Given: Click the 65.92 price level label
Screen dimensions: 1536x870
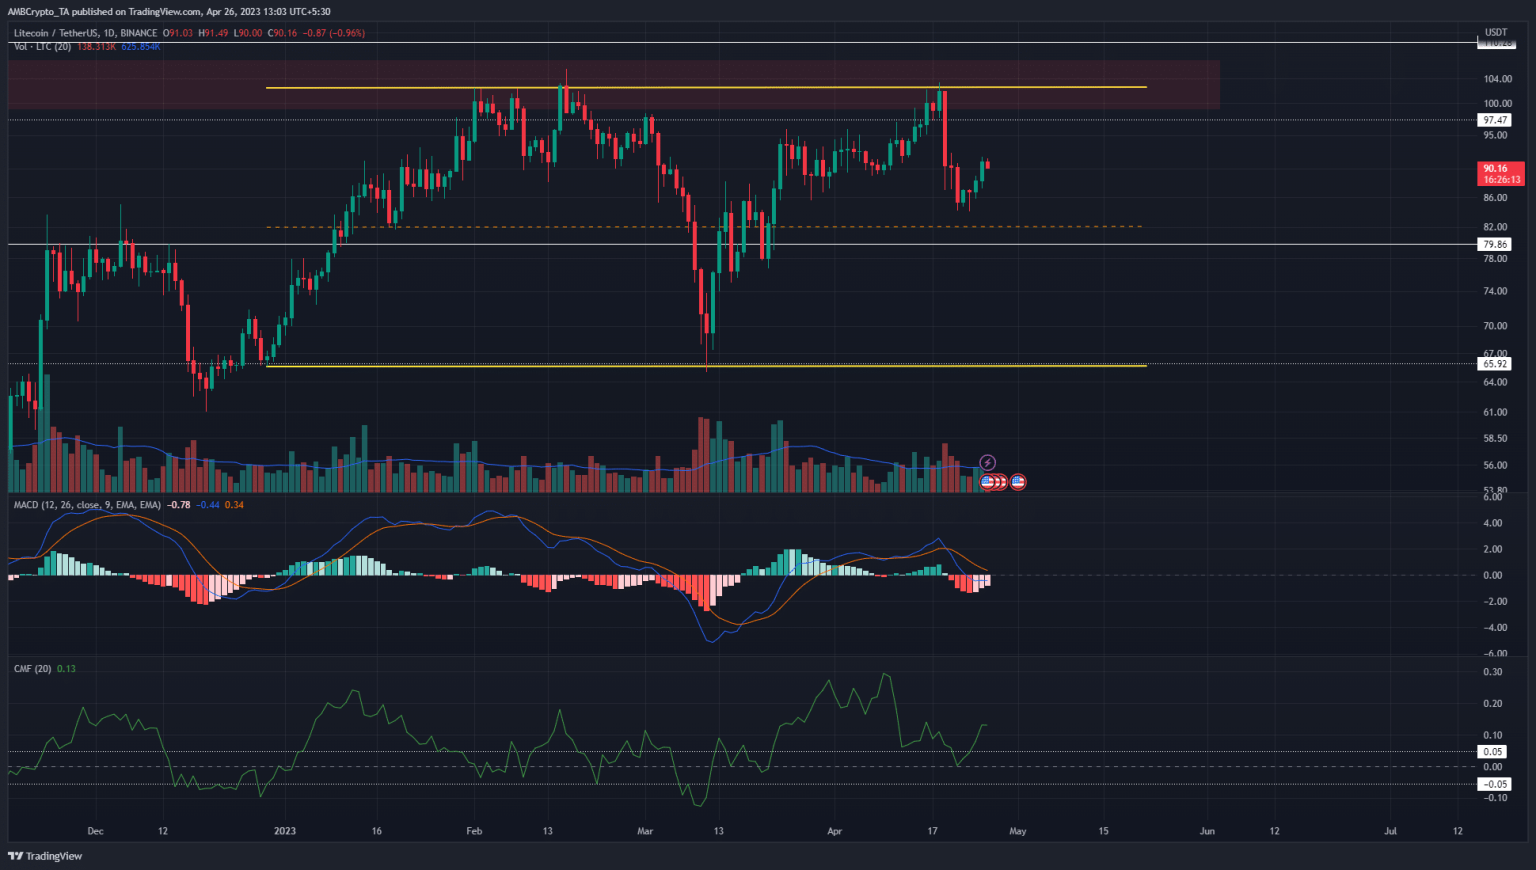Looking at the screenshot, I should click(x=1495, y=364).
